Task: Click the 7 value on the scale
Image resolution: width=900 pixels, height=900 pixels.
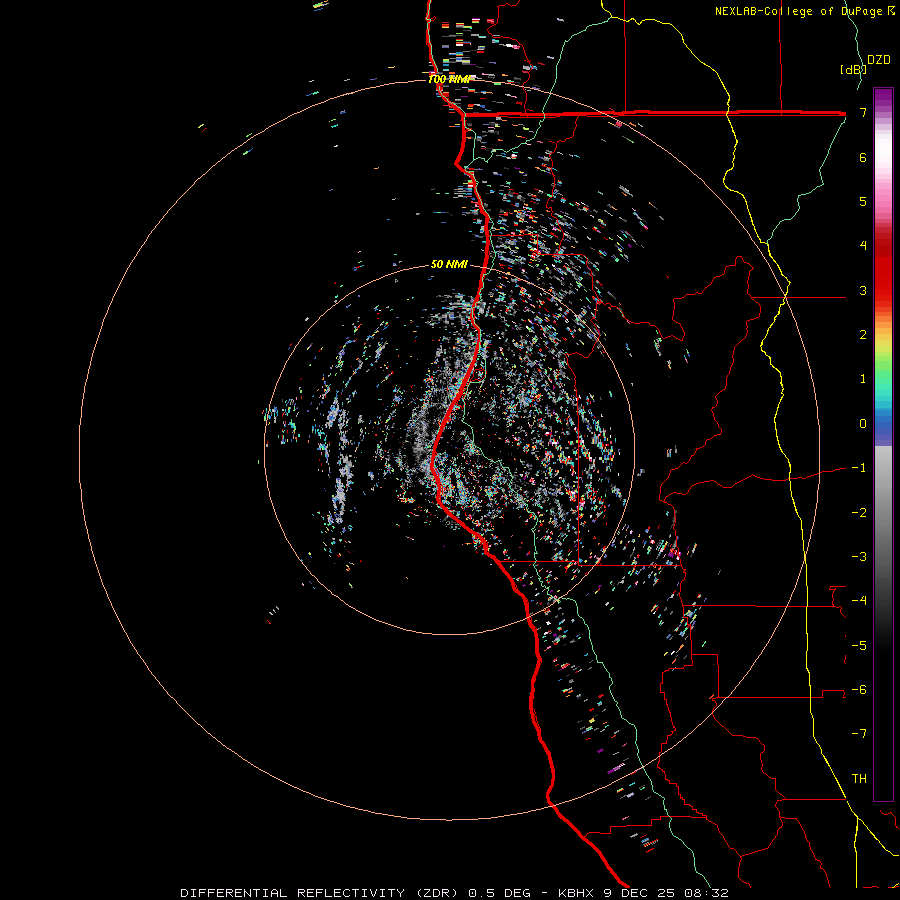Action: pos(863,112)
